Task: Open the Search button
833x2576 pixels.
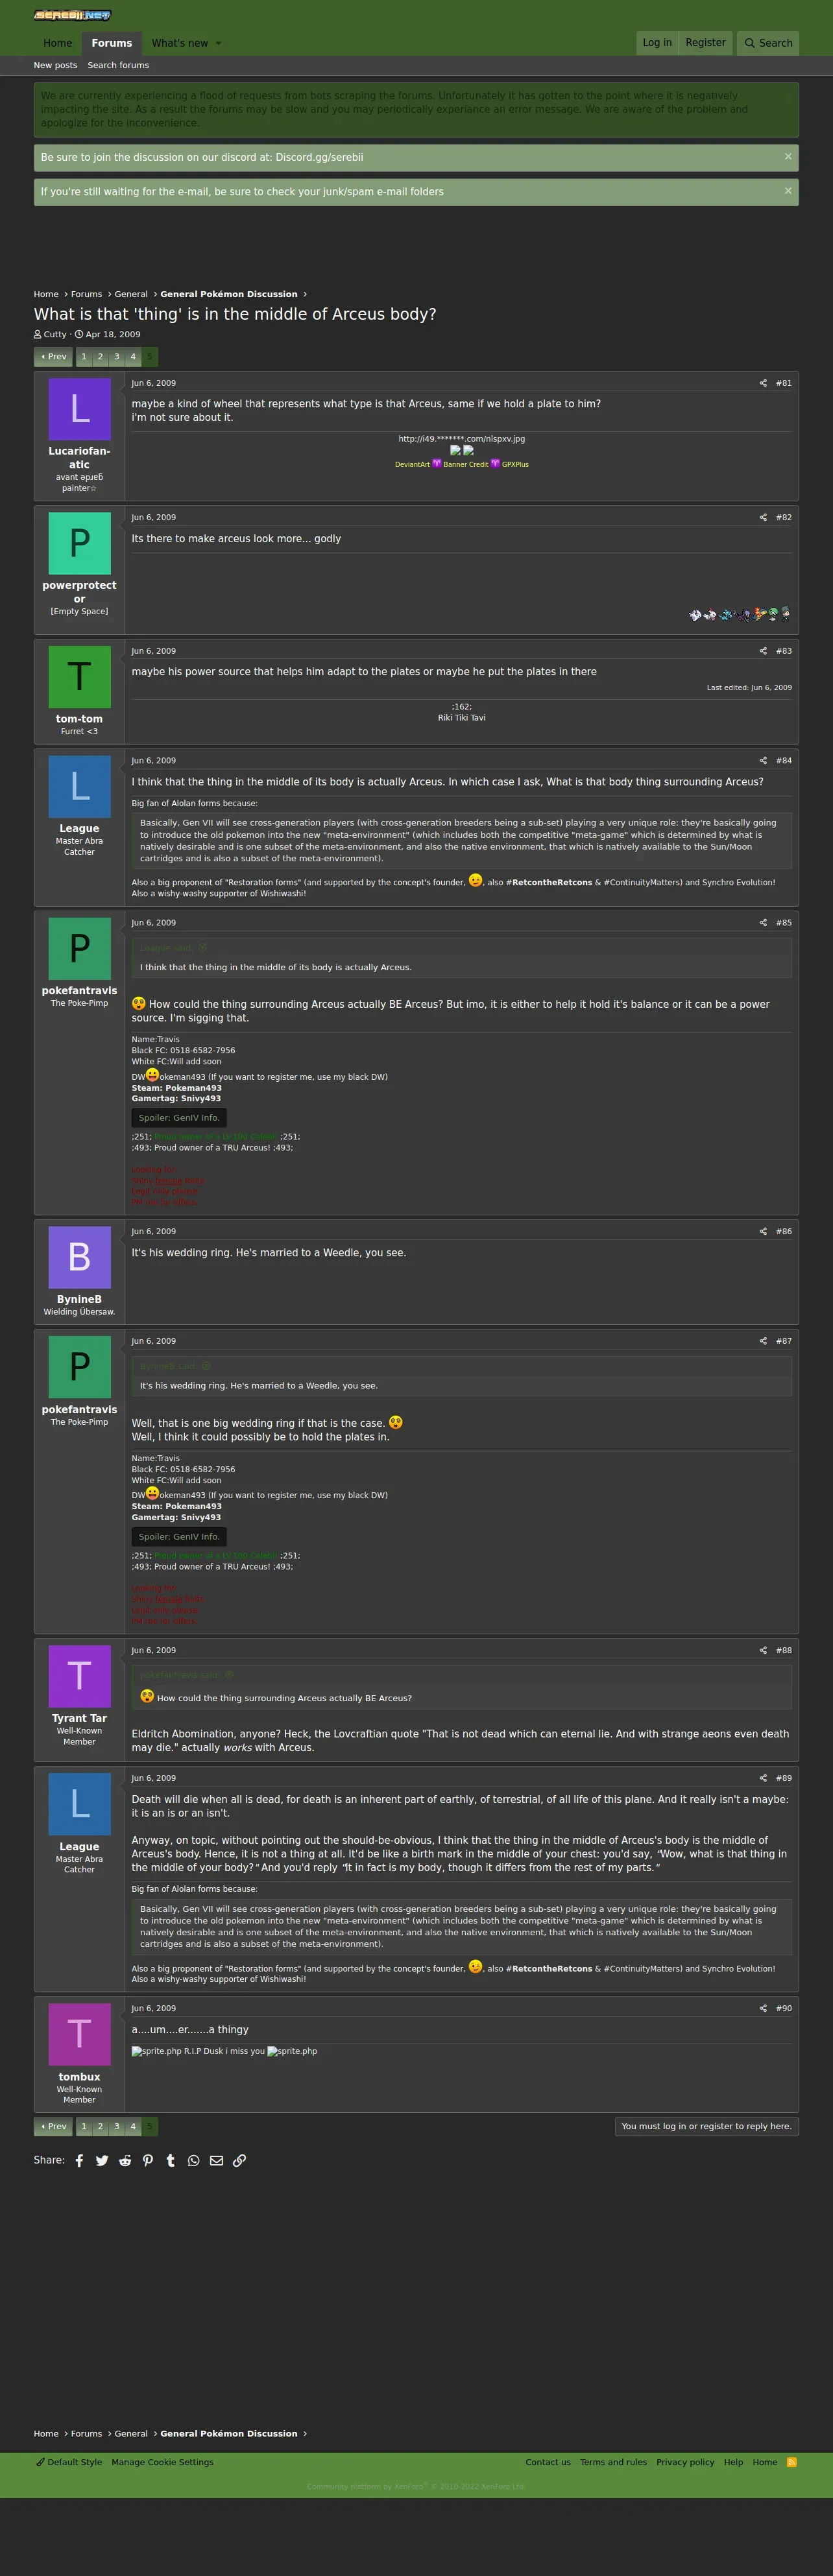Action: click(x=768, y=43)
